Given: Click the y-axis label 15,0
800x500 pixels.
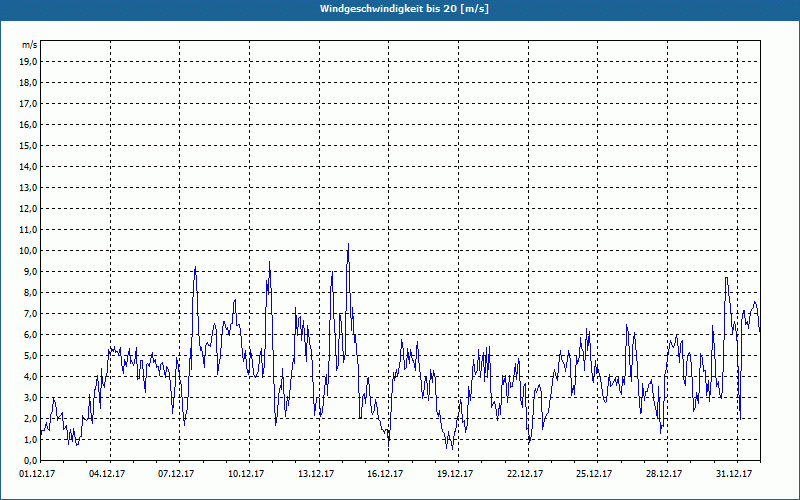Looking at the screenshot, I should point(28,145).
